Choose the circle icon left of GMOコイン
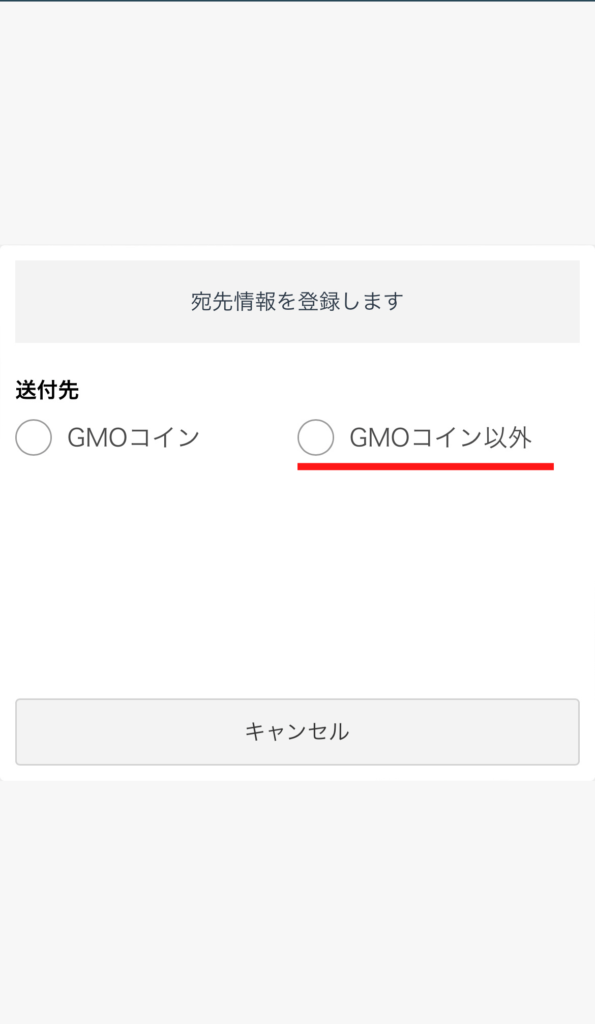The image size is (595, 1024). pyautogui.click(x=33, y=438)
